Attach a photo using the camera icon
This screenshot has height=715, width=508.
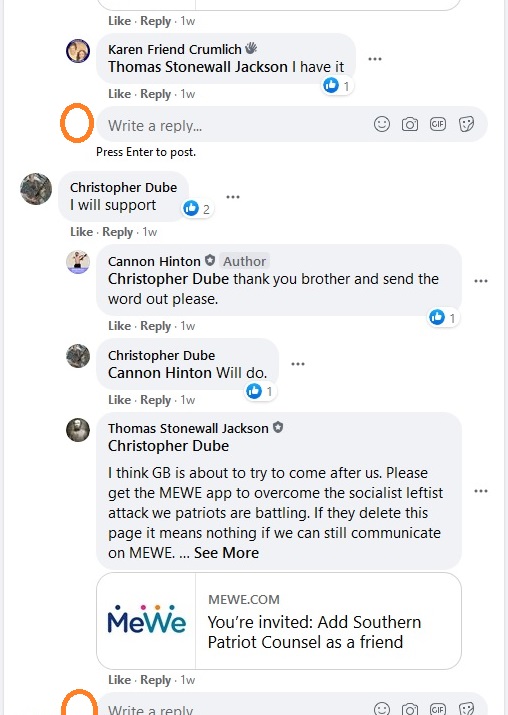coord(410,124)
